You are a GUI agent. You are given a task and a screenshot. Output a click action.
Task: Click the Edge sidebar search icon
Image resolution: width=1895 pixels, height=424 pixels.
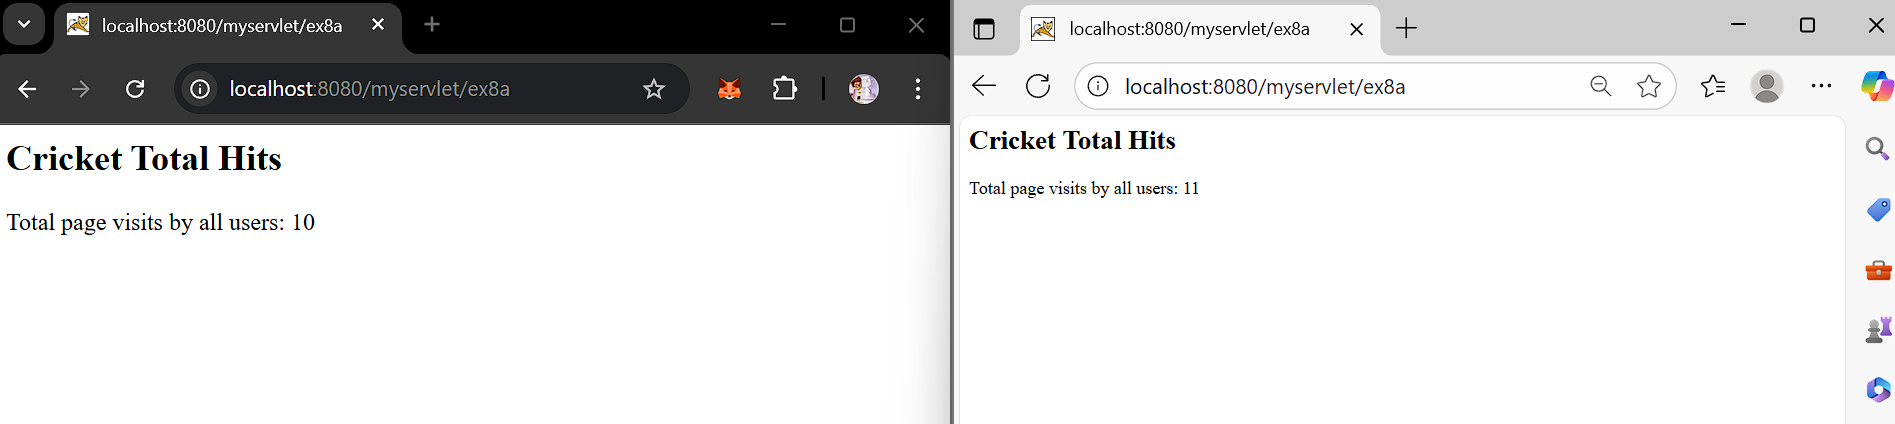(x=1877, y=149)
